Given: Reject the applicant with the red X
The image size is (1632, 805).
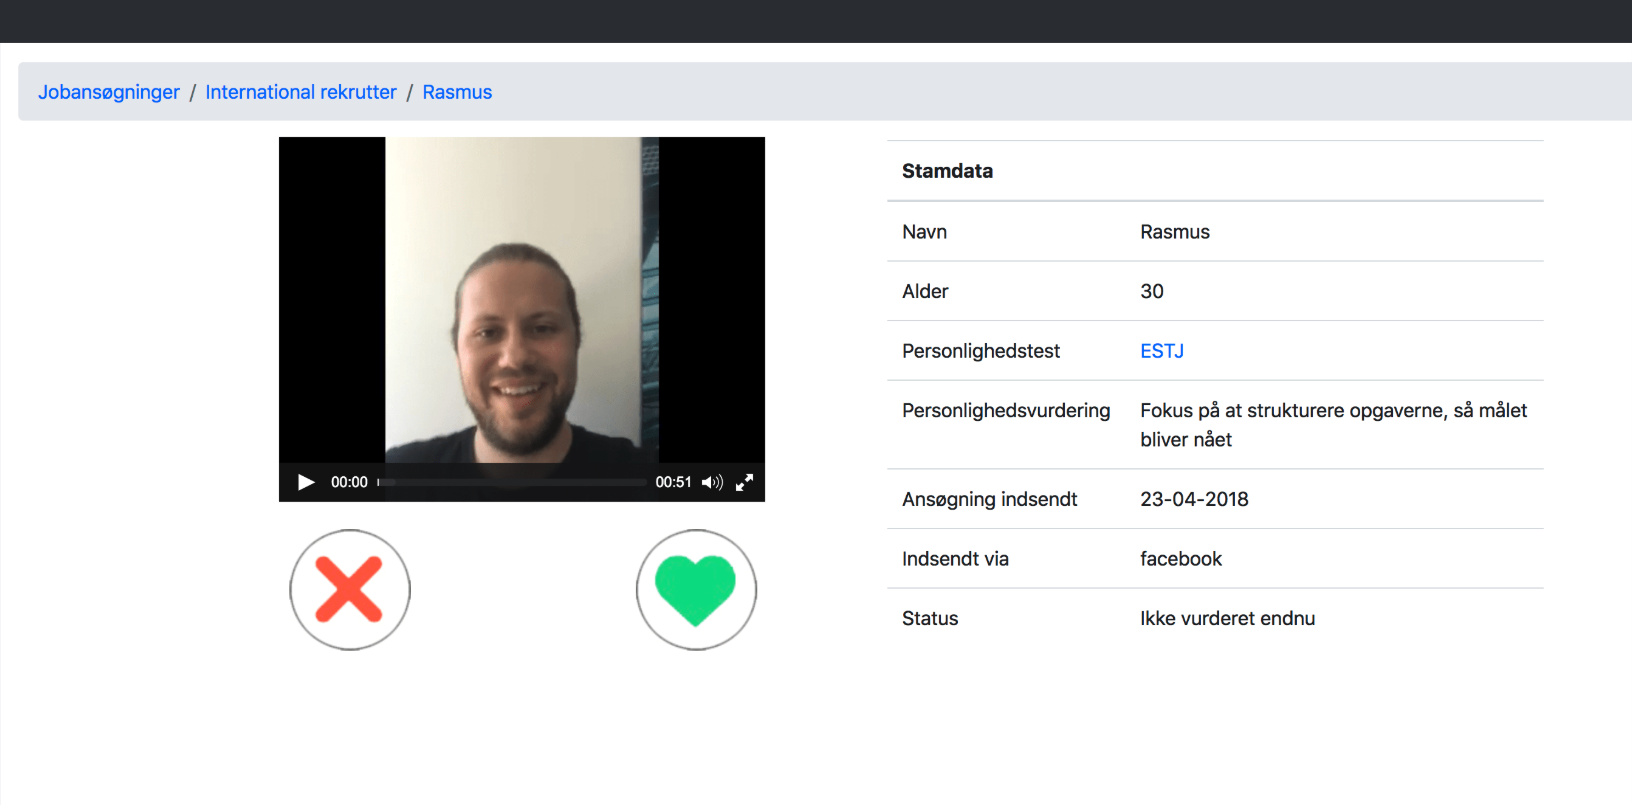Looking at the screenshot, I should [350, 590].
